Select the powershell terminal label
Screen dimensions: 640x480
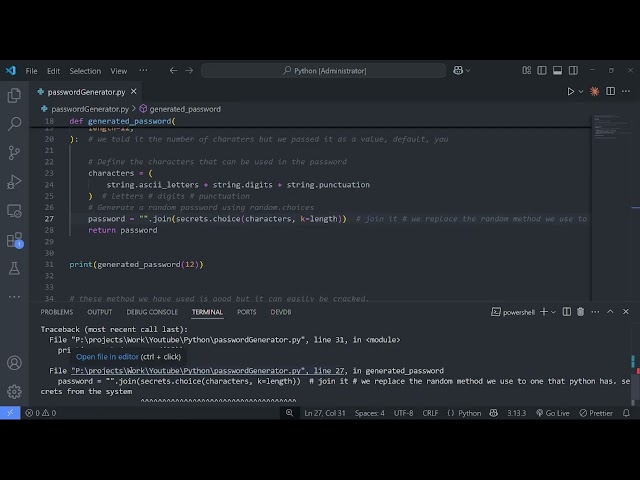[513, 312]
